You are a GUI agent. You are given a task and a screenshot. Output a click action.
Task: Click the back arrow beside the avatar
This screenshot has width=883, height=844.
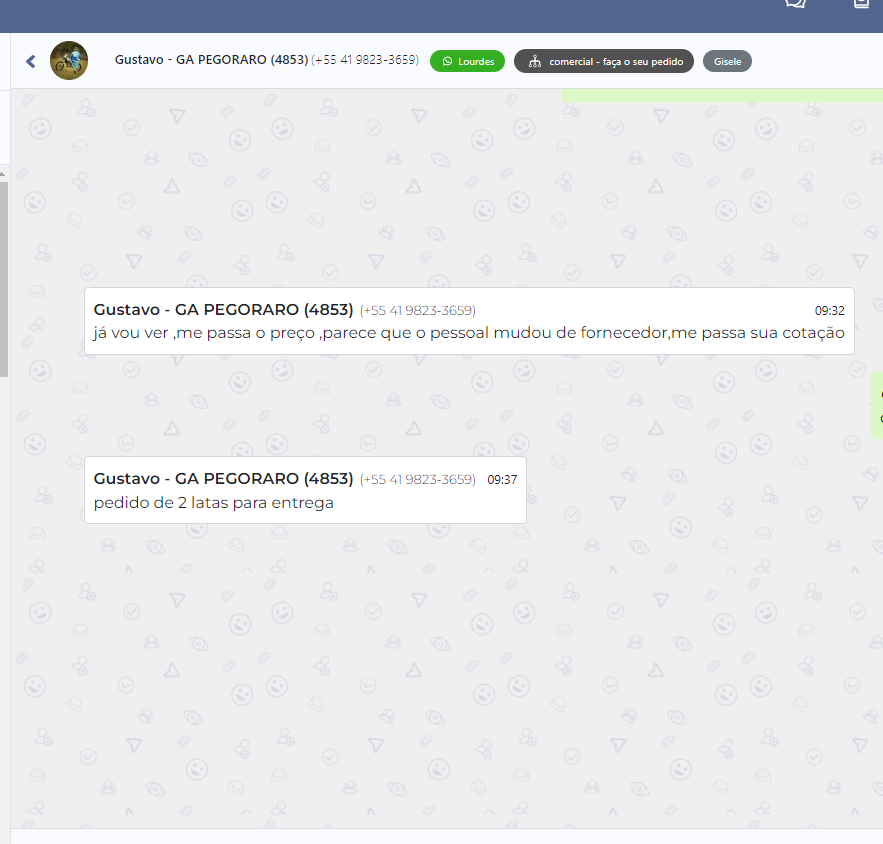pos(30,61)
